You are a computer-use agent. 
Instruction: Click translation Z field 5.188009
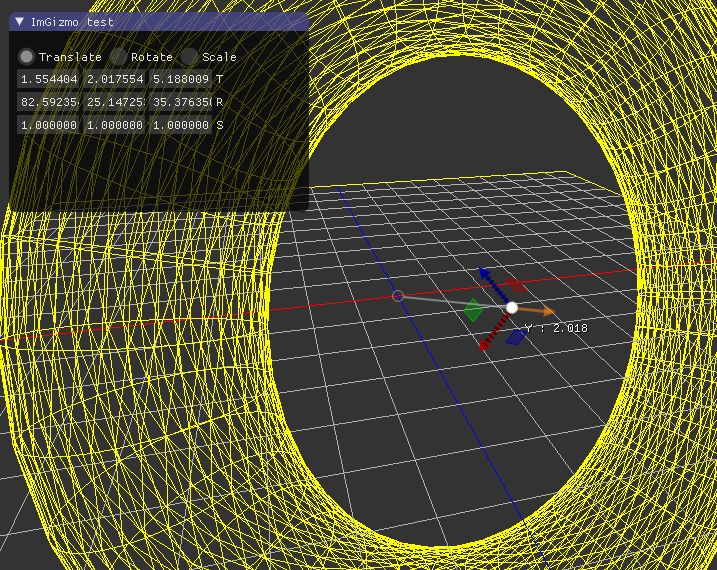click(181, 79)
